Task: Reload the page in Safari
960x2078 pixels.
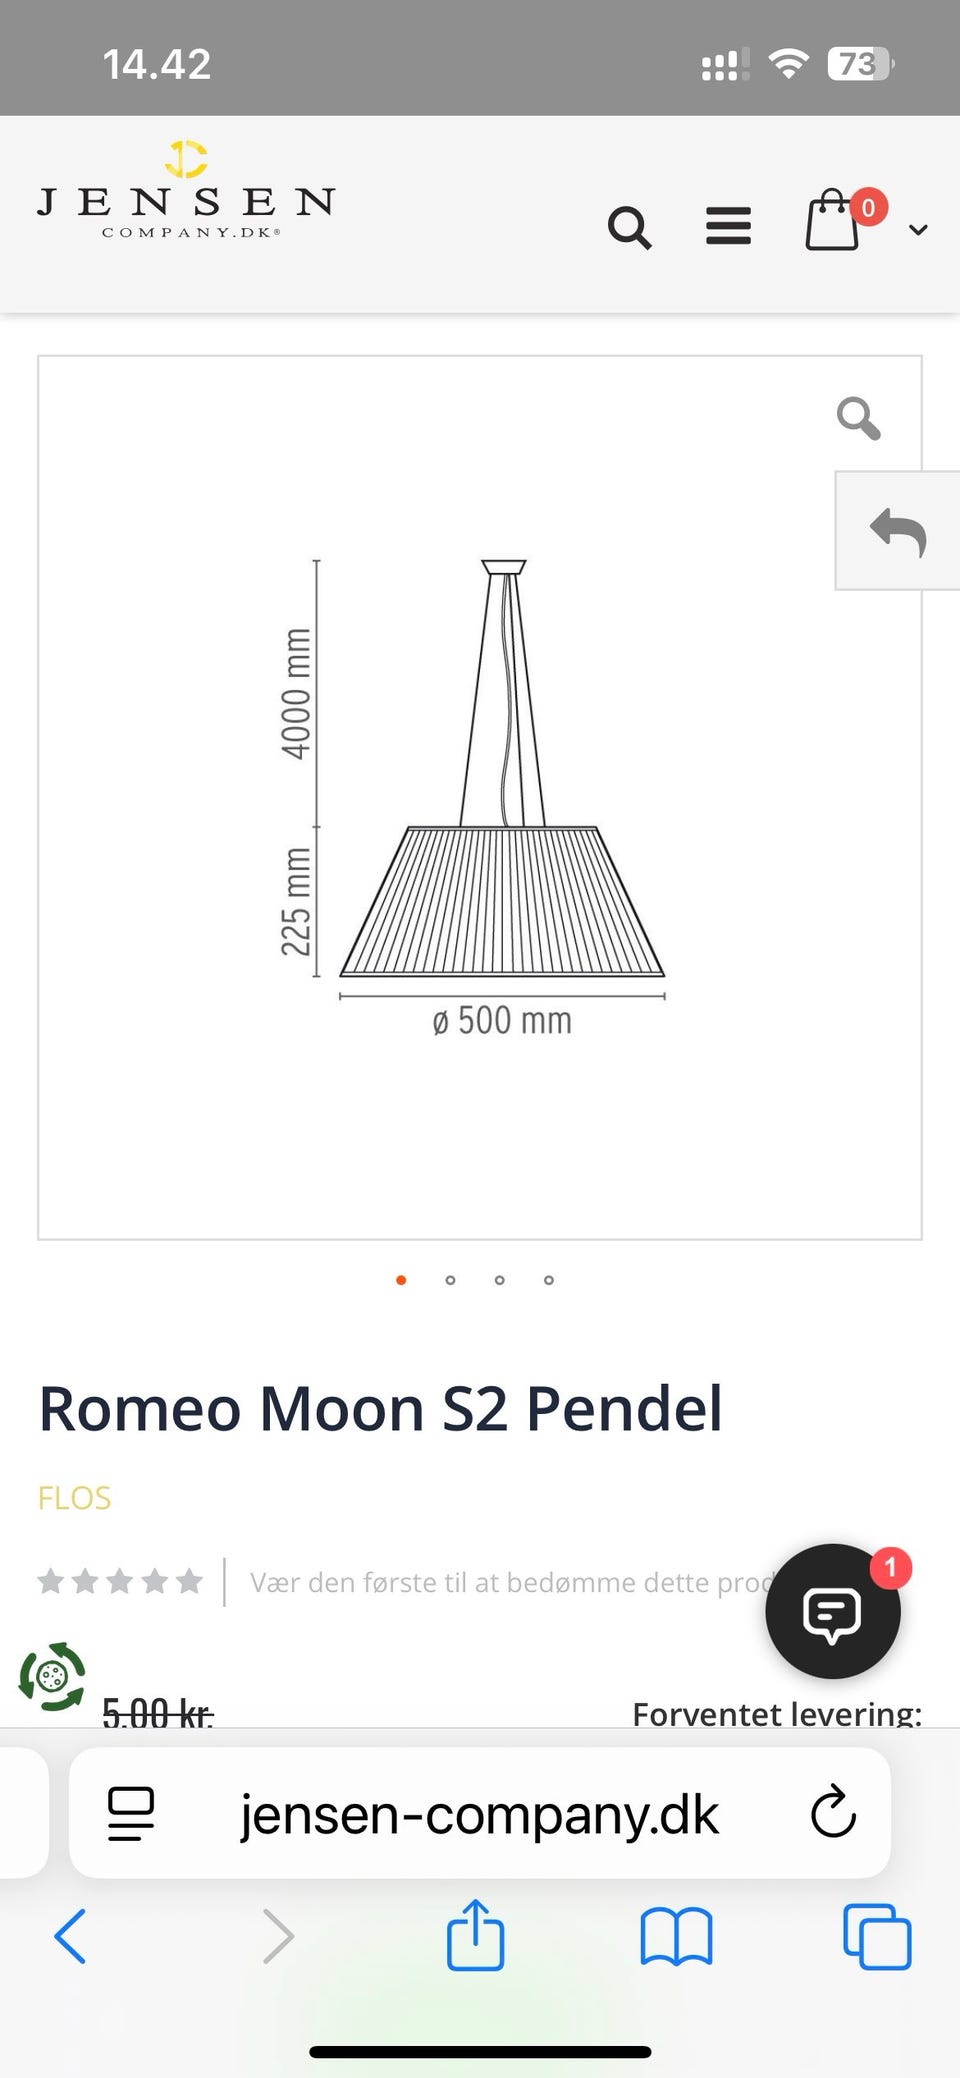Action: click(x=833, y=1812)
